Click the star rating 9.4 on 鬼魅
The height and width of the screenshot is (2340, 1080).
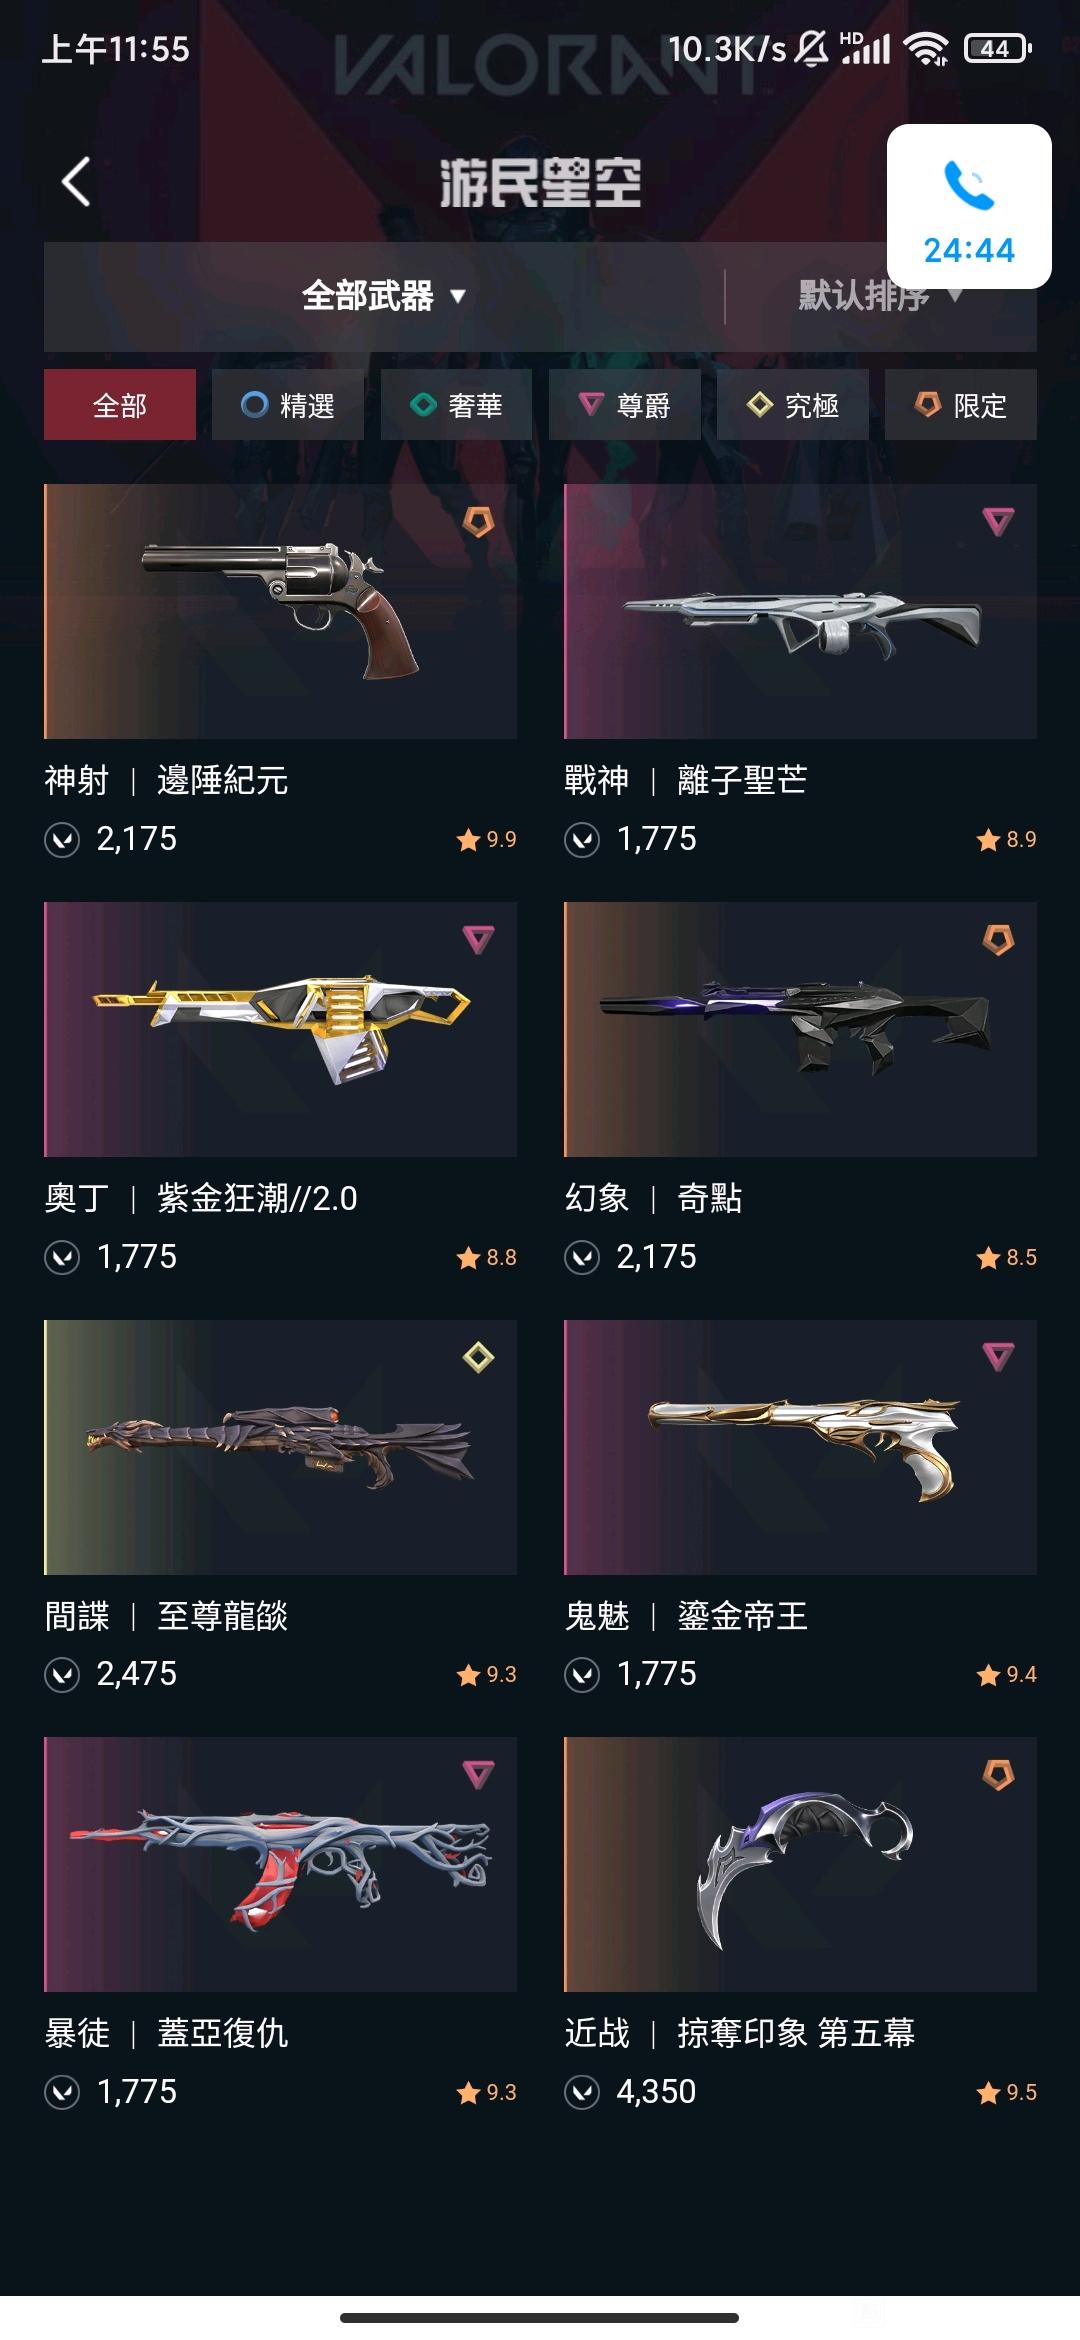pyautogui.click(x=1007, y=1674)
